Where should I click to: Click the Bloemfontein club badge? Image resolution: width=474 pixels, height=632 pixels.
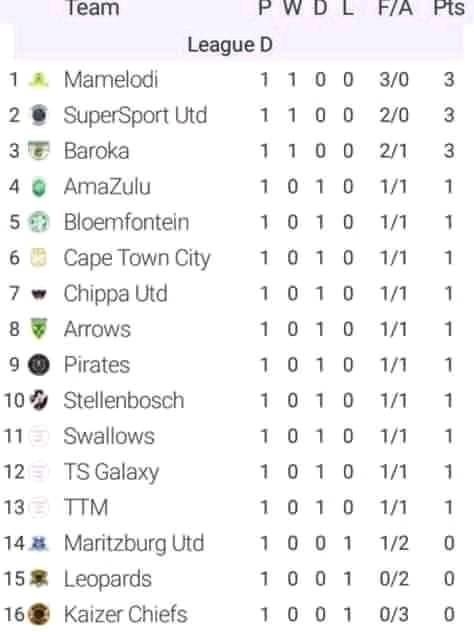point(39,222)
